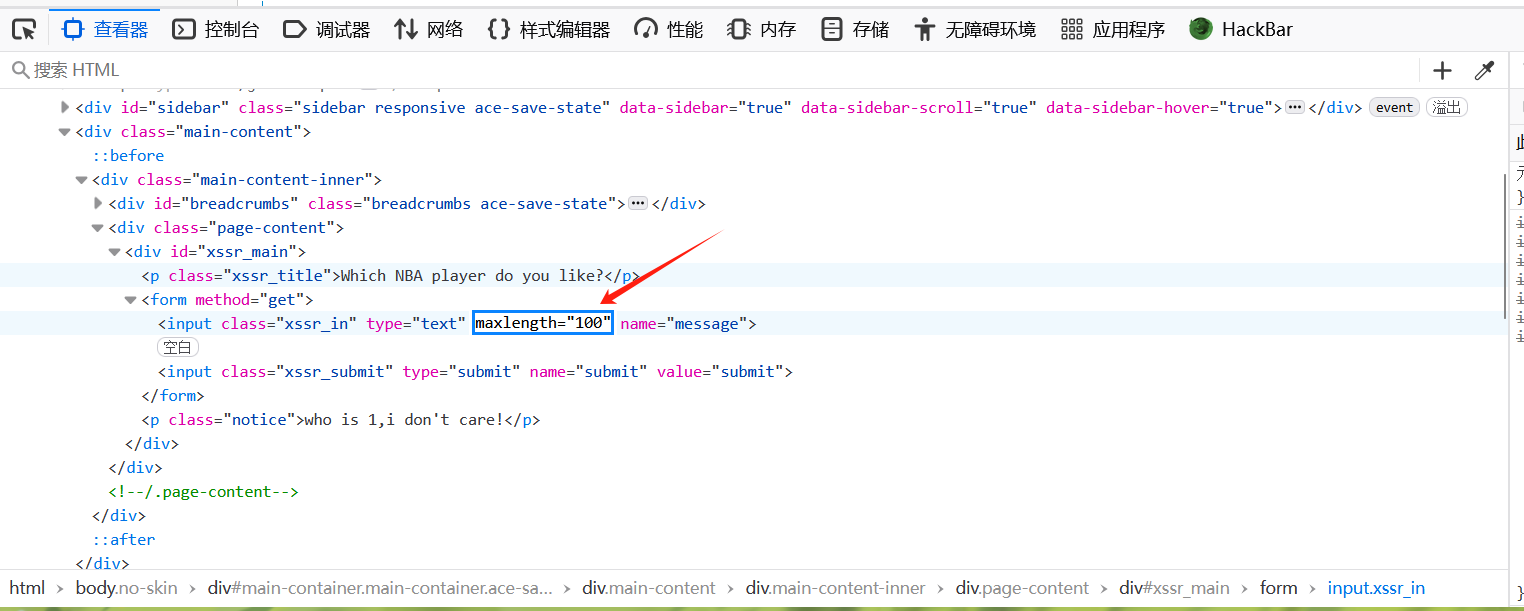Screen dimensions: 1524x611
Task: Open the 调试器 debugger tab
Action: tap(326, 29)
